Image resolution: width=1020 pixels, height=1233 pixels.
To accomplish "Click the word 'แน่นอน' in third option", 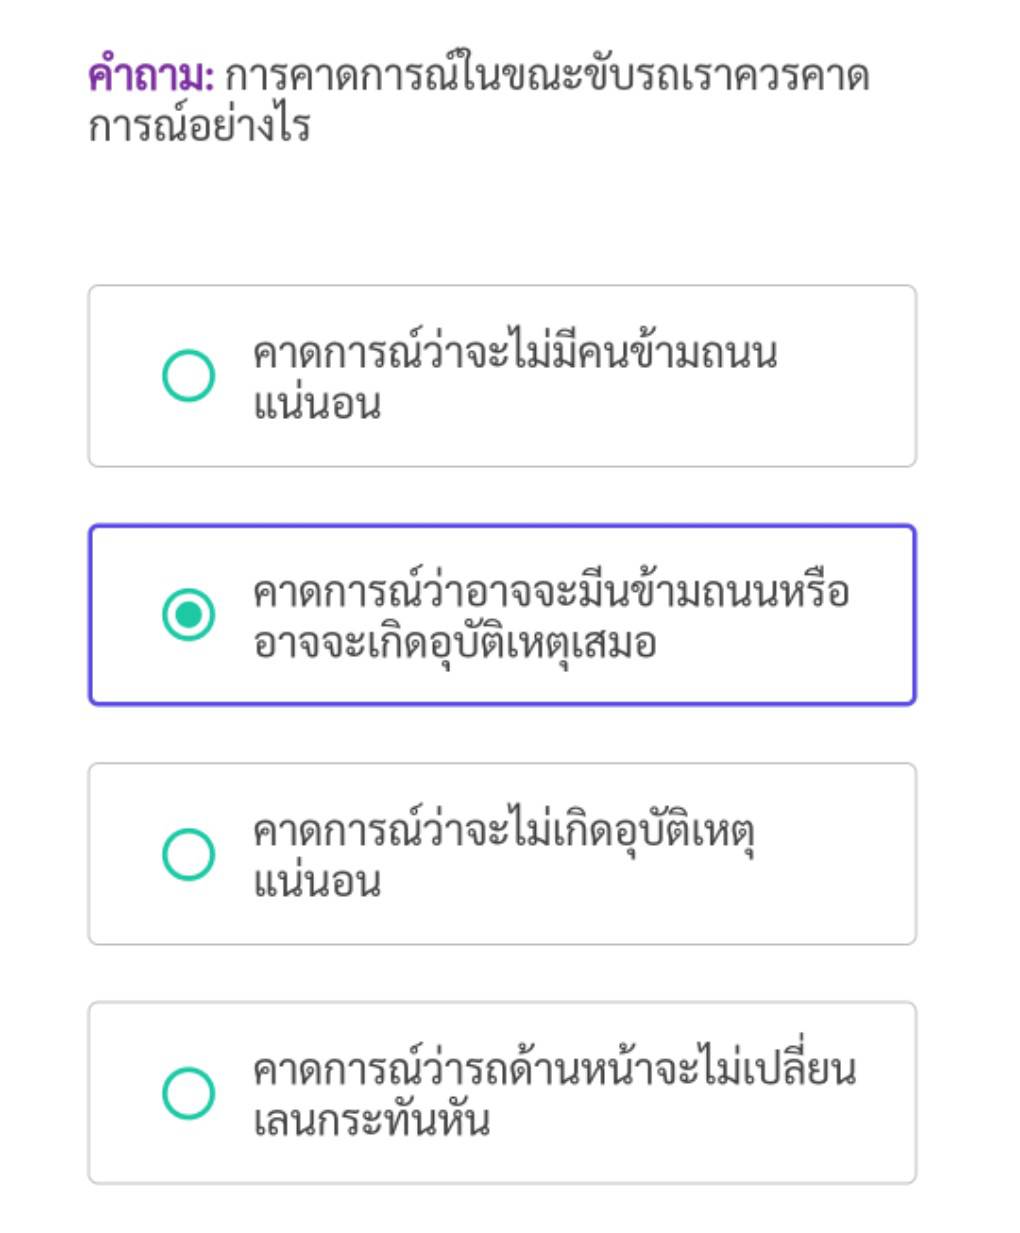I will [317, 883].
